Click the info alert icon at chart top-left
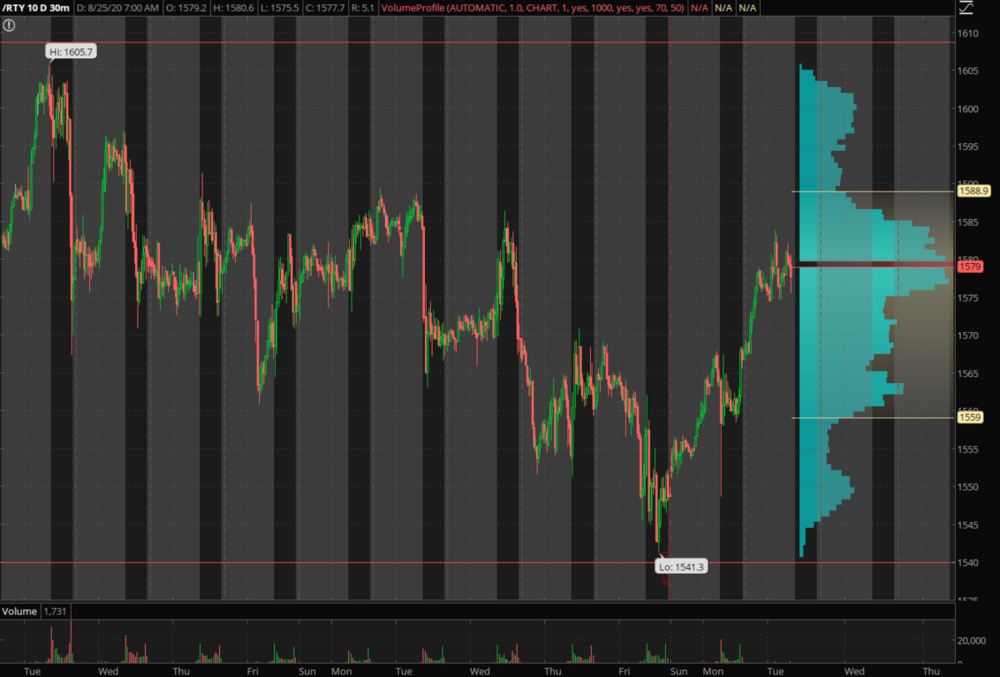The width and height of the screenshot is (1000, 677). pyautogui.click(x=9, y=25)
